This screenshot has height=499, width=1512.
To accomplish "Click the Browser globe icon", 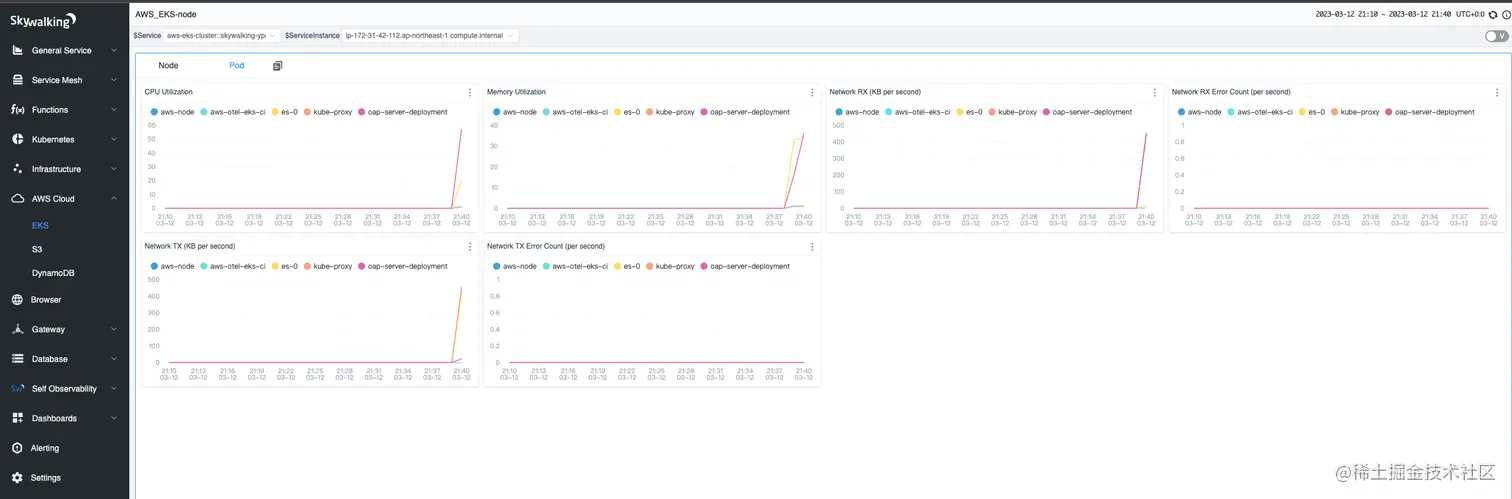I will click(18, 299).
